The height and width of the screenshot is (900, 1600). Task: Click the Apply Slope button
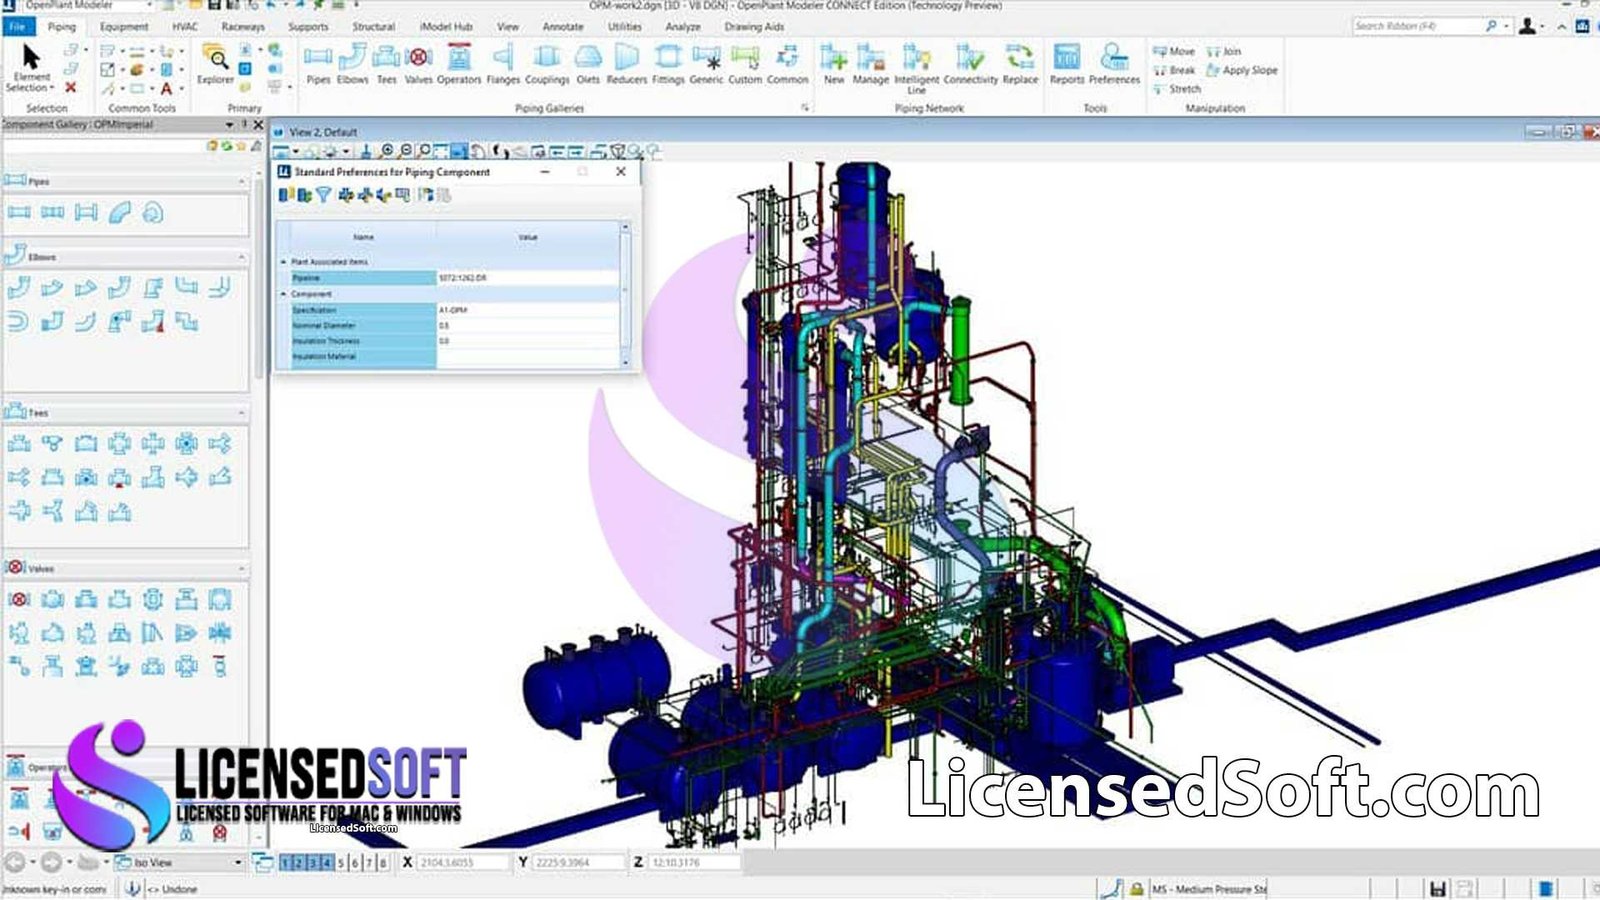click(1242, 70)
